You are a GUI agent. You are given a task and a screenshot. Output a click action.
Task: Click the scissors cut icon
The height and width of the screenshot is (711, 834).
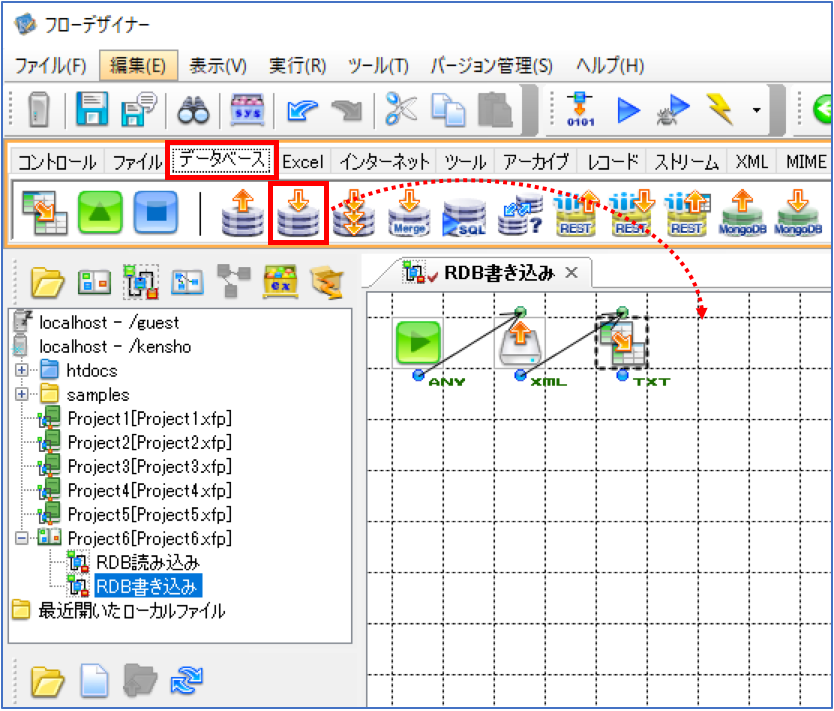point(401,109)
